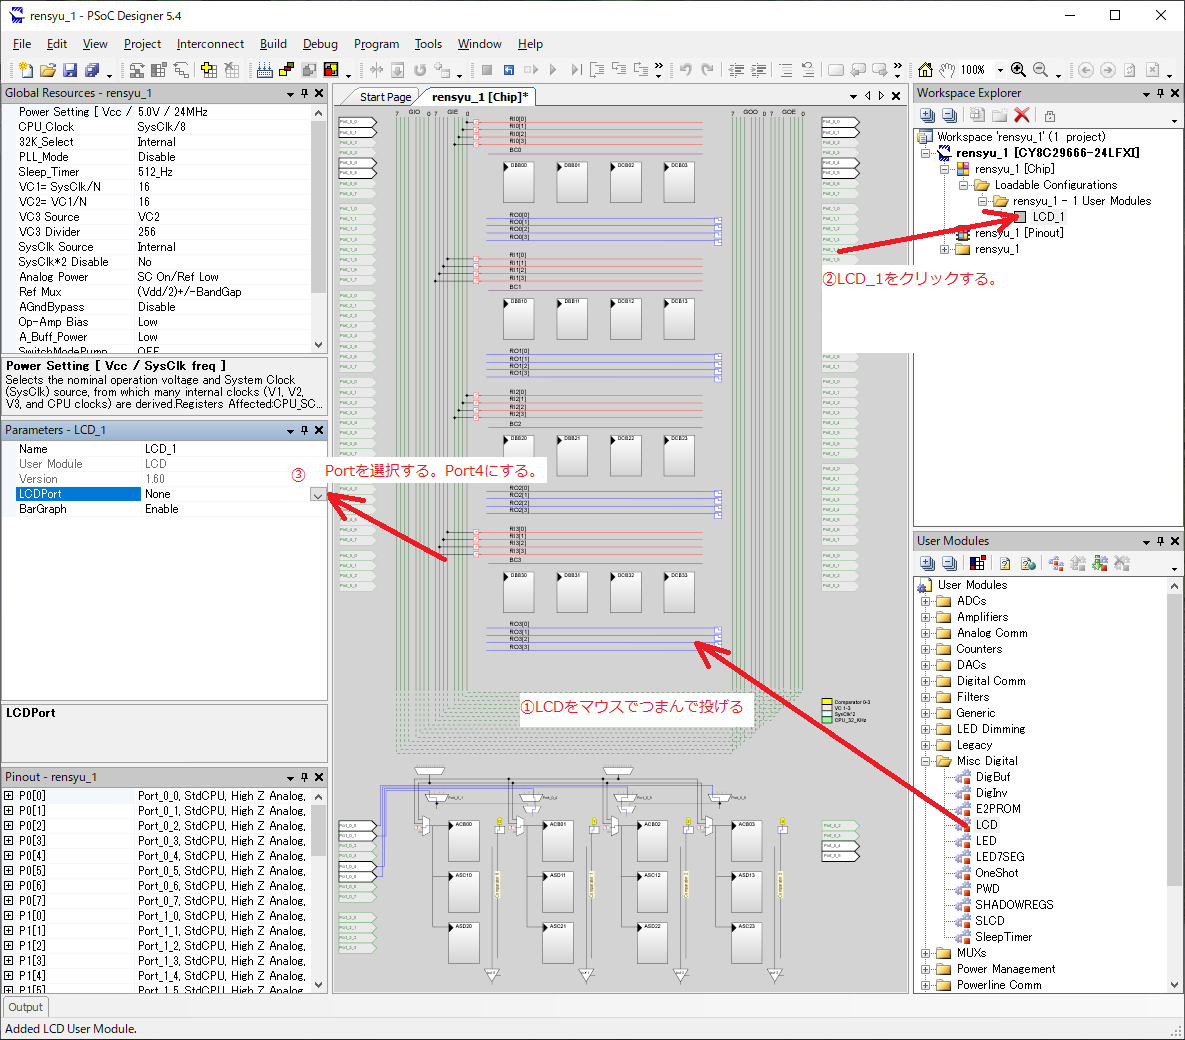Collapse the Misc Digital folder
Screen dimensions: 1185x1040
[x=925, y=761]
